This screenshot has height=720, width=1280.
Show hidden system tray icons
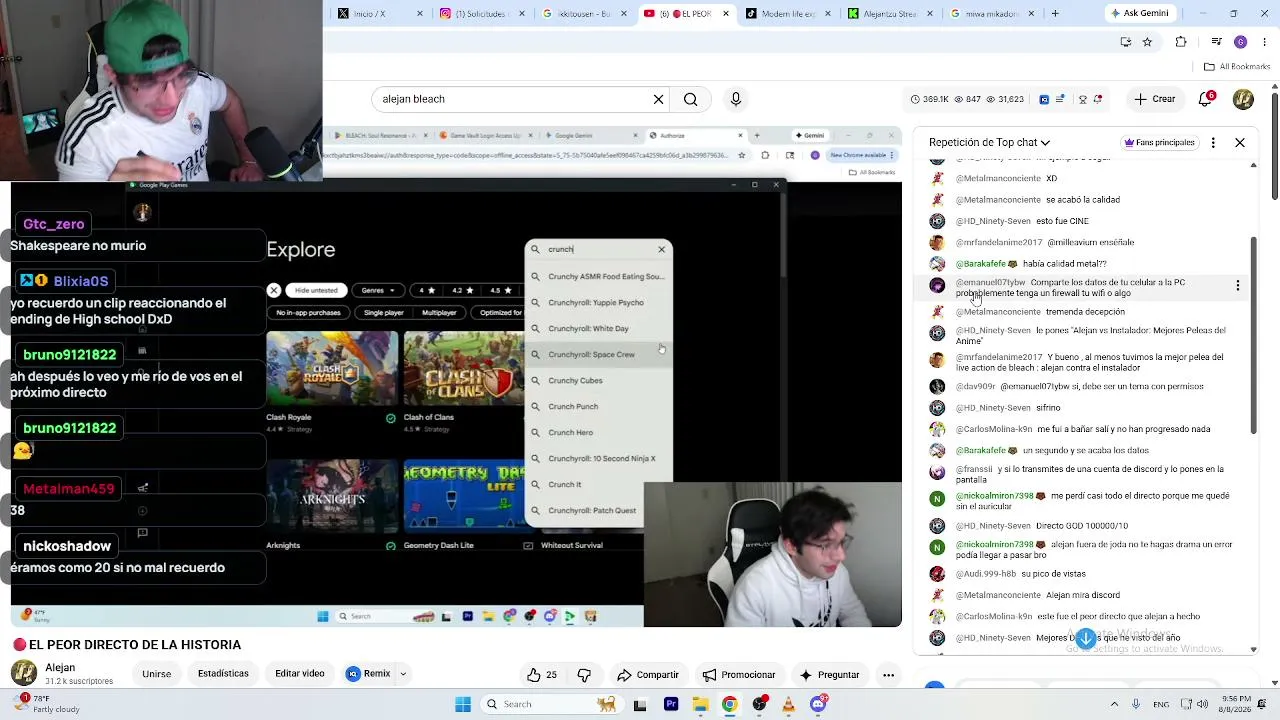point(1114,704)
